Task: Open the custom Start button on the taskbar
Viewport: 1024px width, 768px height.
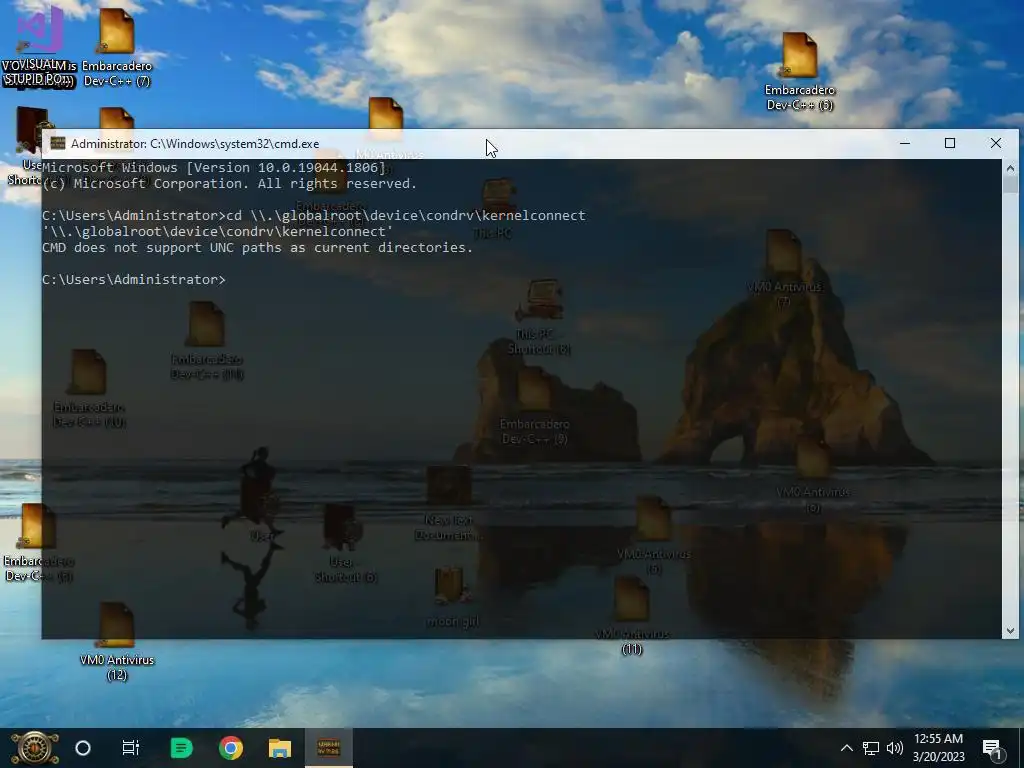Action: [x=35, y=748]
